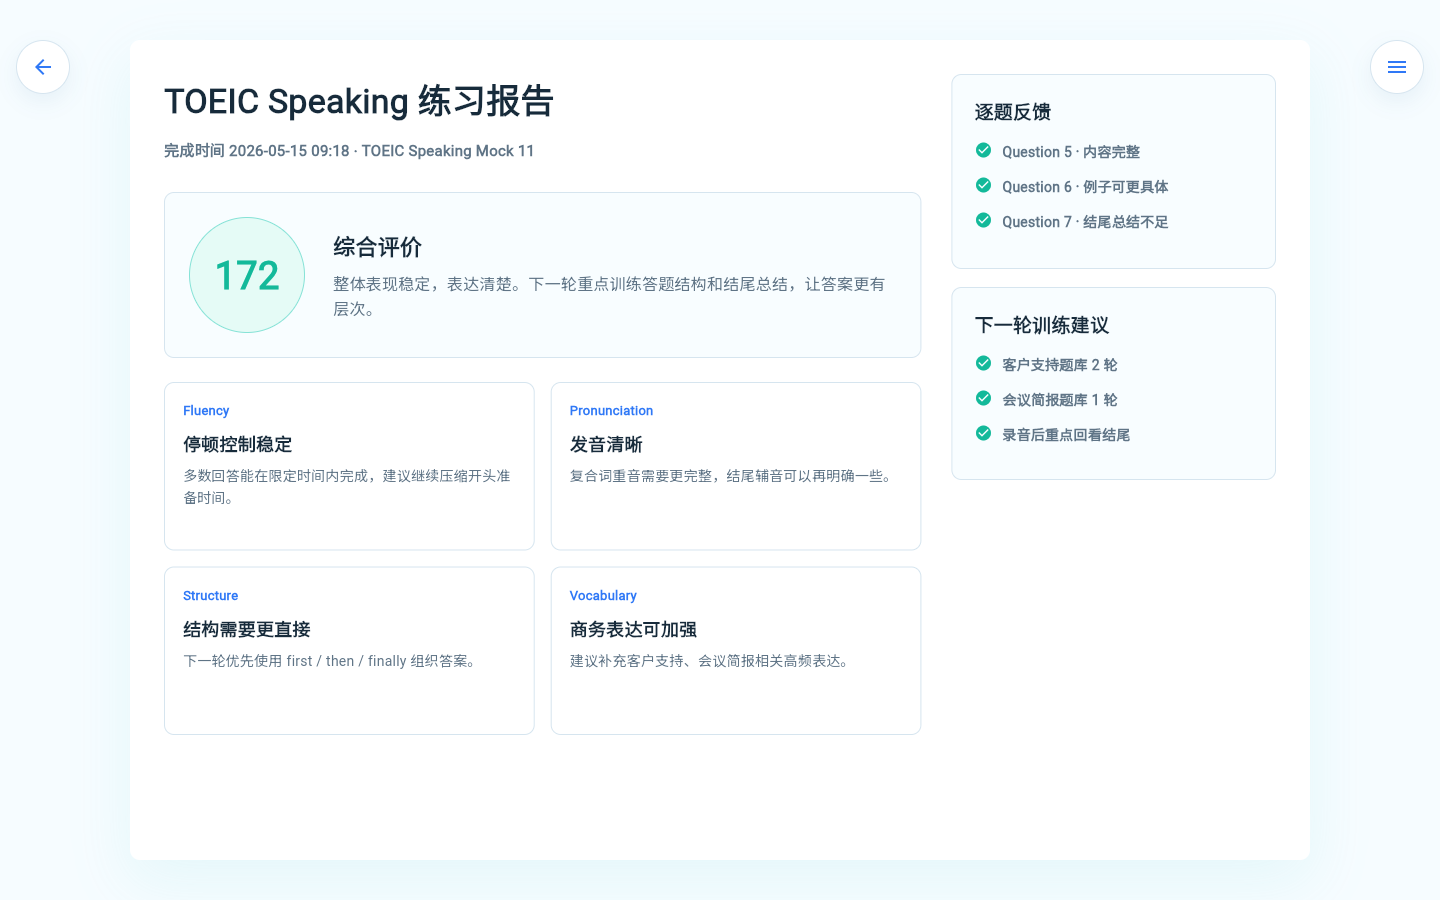
Task: Click the 发音清晰 heading
Action: (606, 444)
